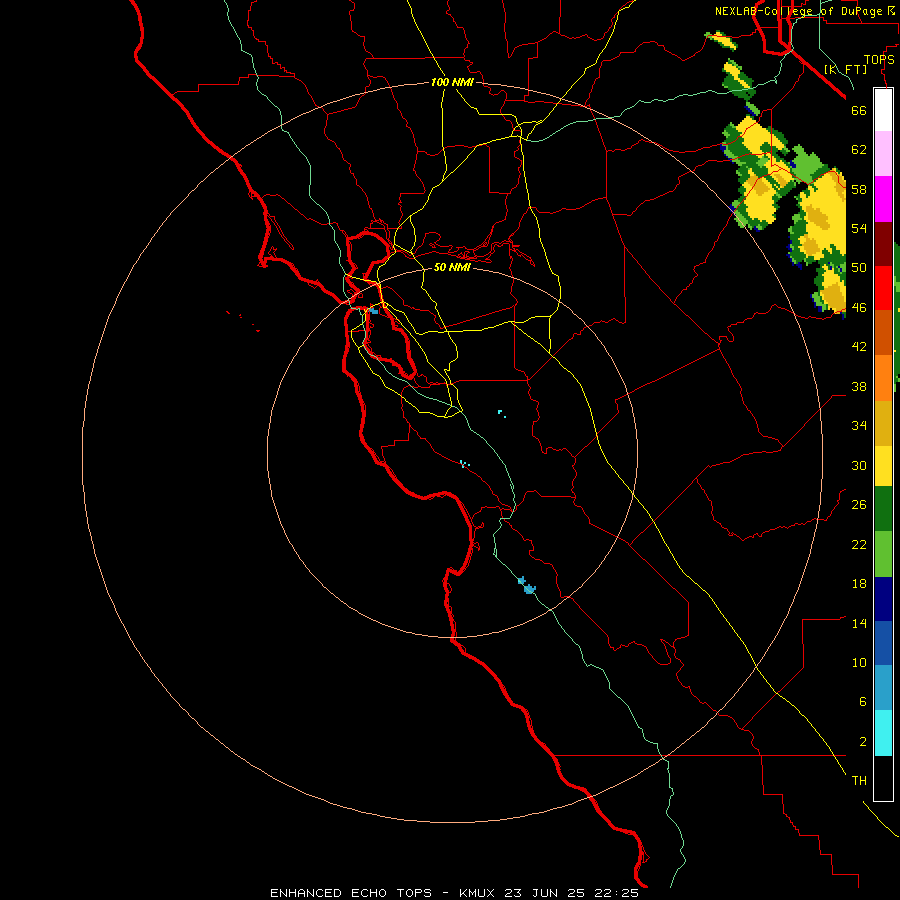Click the "14" legend value
Image resolution: width=900 pixels, height=900 pixels.
tap(859, 623)
